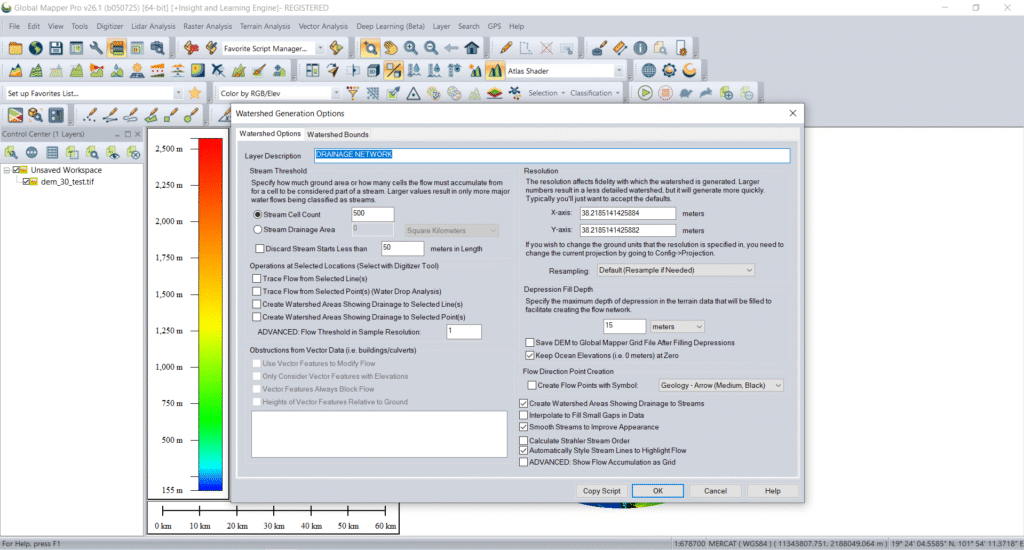Click the create point feature pencil icon
The height and width of the screenshot is (550, 1024).
90,116
